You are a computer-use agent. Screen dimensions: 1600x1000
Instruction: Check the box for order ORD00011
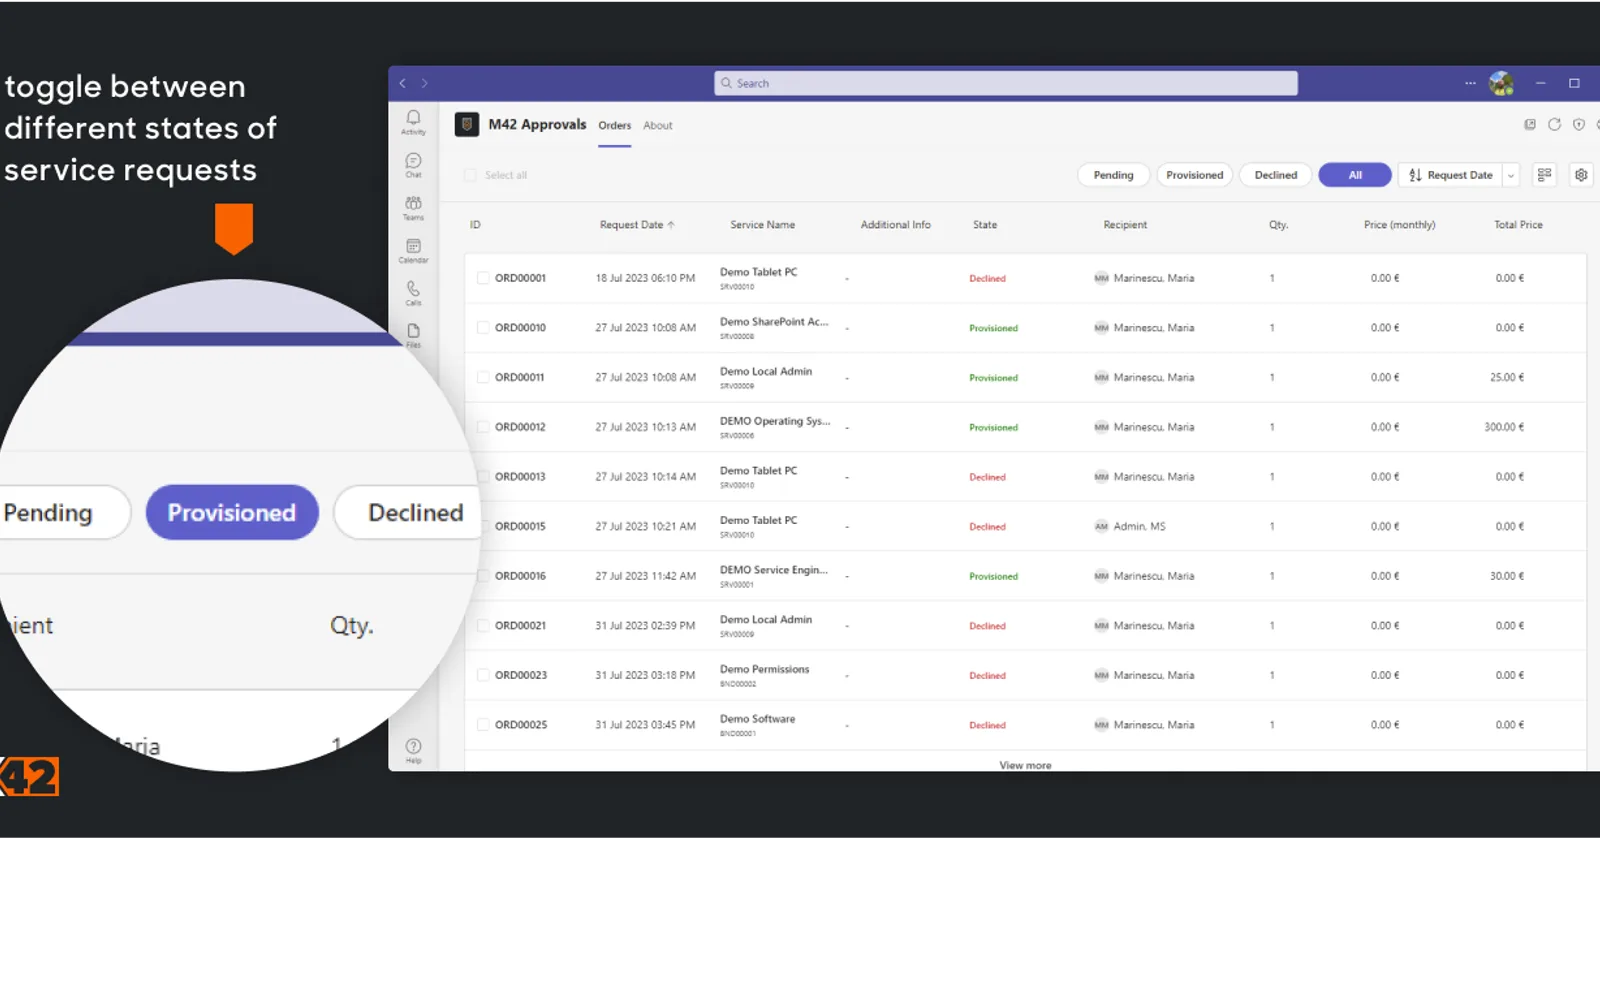point(483,377)
